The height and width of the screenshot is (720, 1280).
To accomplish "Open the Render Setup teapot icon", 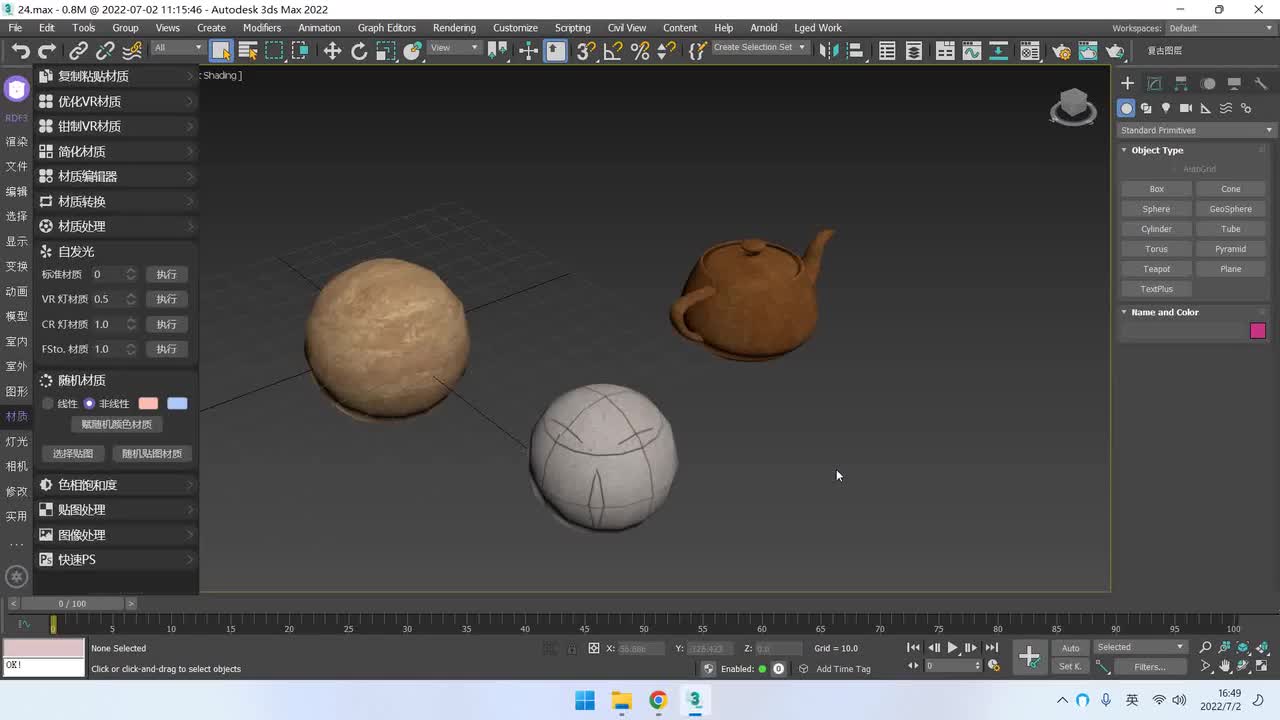I will coord(1062,51).
